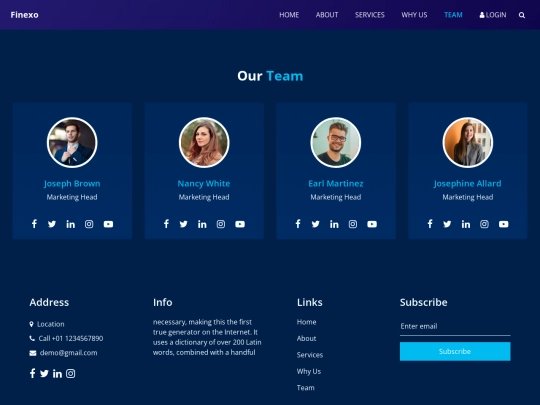Open the search icon in navbar

(522, 15)
